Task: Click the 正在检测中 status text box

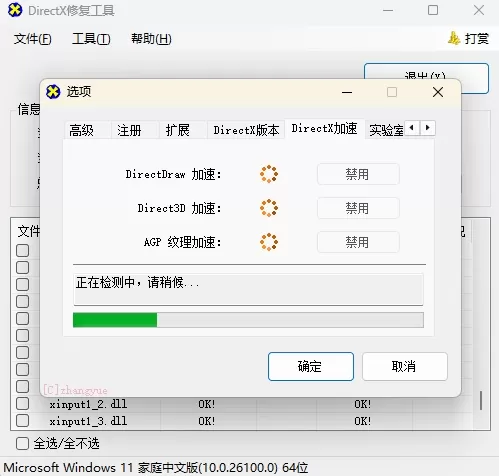Action: (x=248, y=289)
